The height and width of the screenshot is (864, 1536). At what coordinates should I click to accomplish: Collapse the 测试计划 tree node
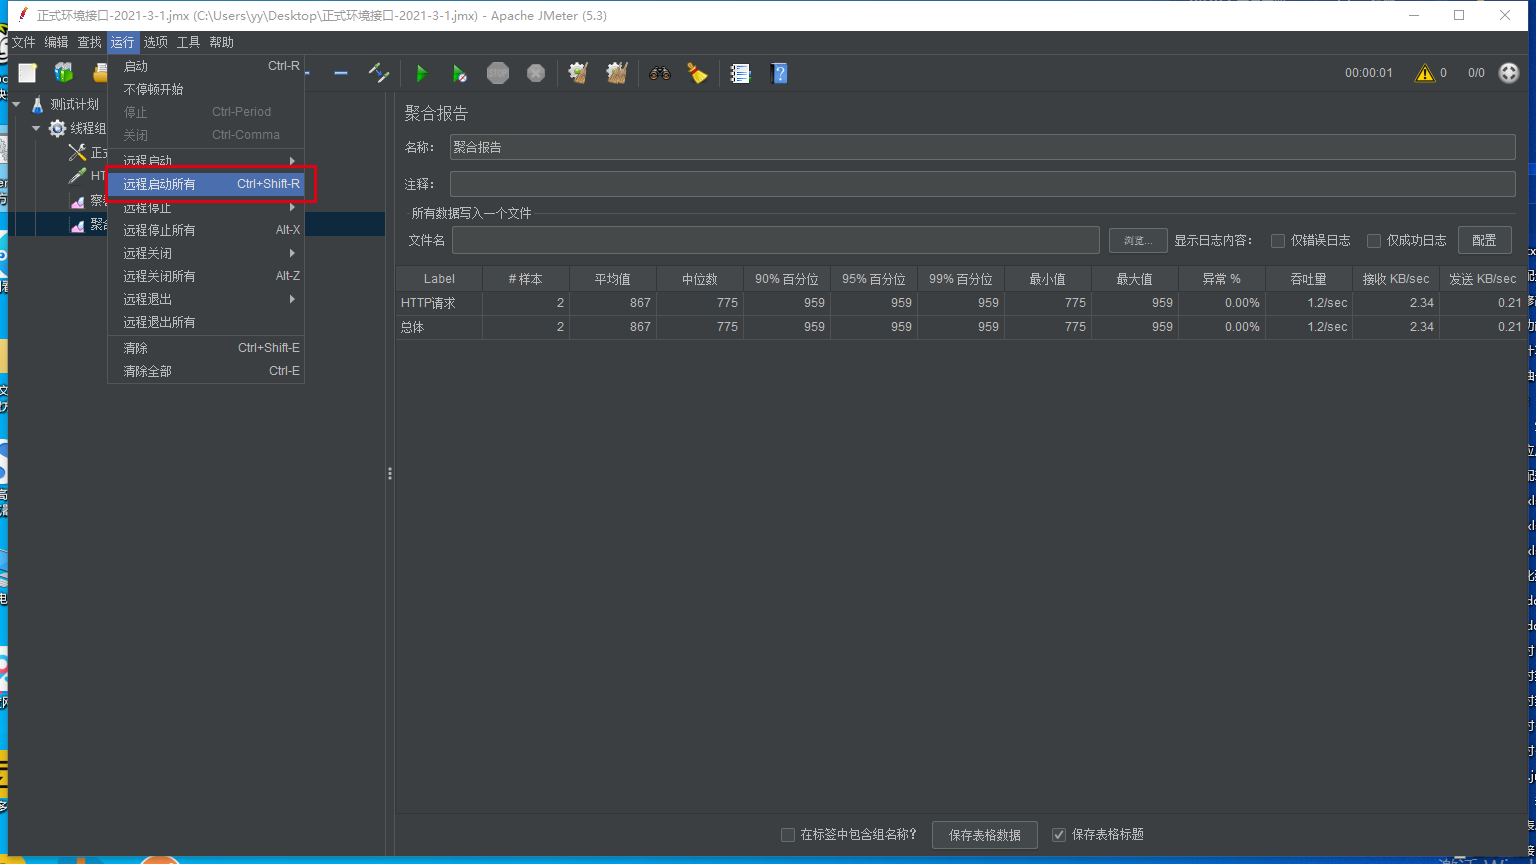(x=17, y=104)
